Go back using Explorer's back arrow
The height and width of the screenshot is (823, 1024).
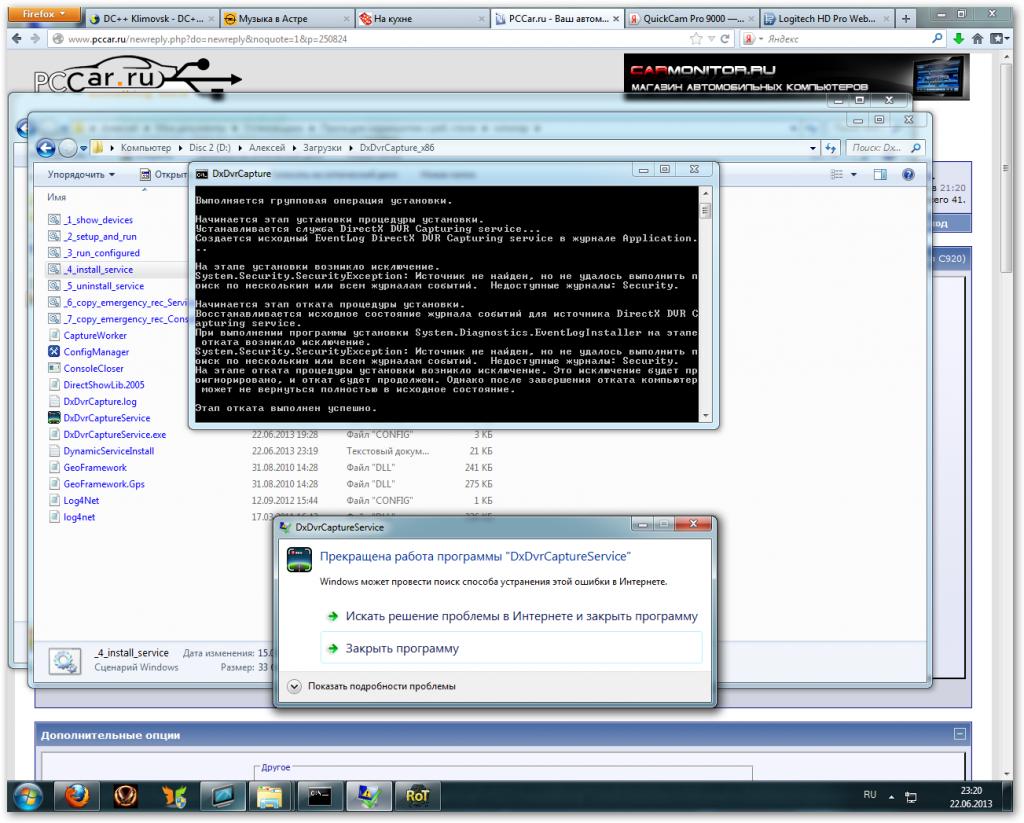pos(46,148)
